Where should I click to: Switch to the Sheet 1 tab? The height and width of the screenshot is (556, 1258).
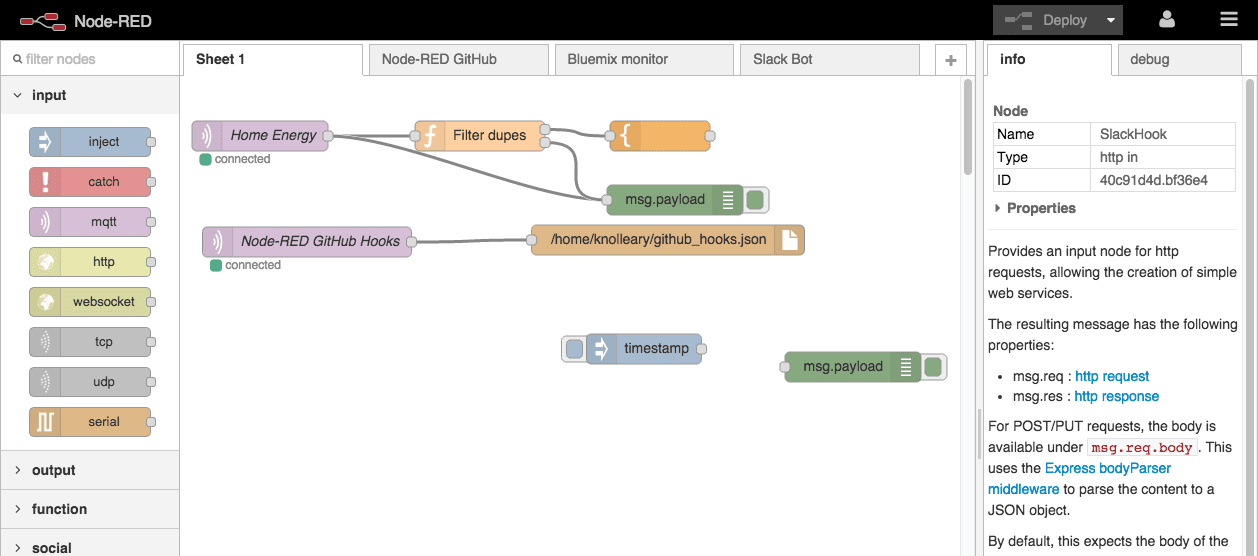click(273, 59)
